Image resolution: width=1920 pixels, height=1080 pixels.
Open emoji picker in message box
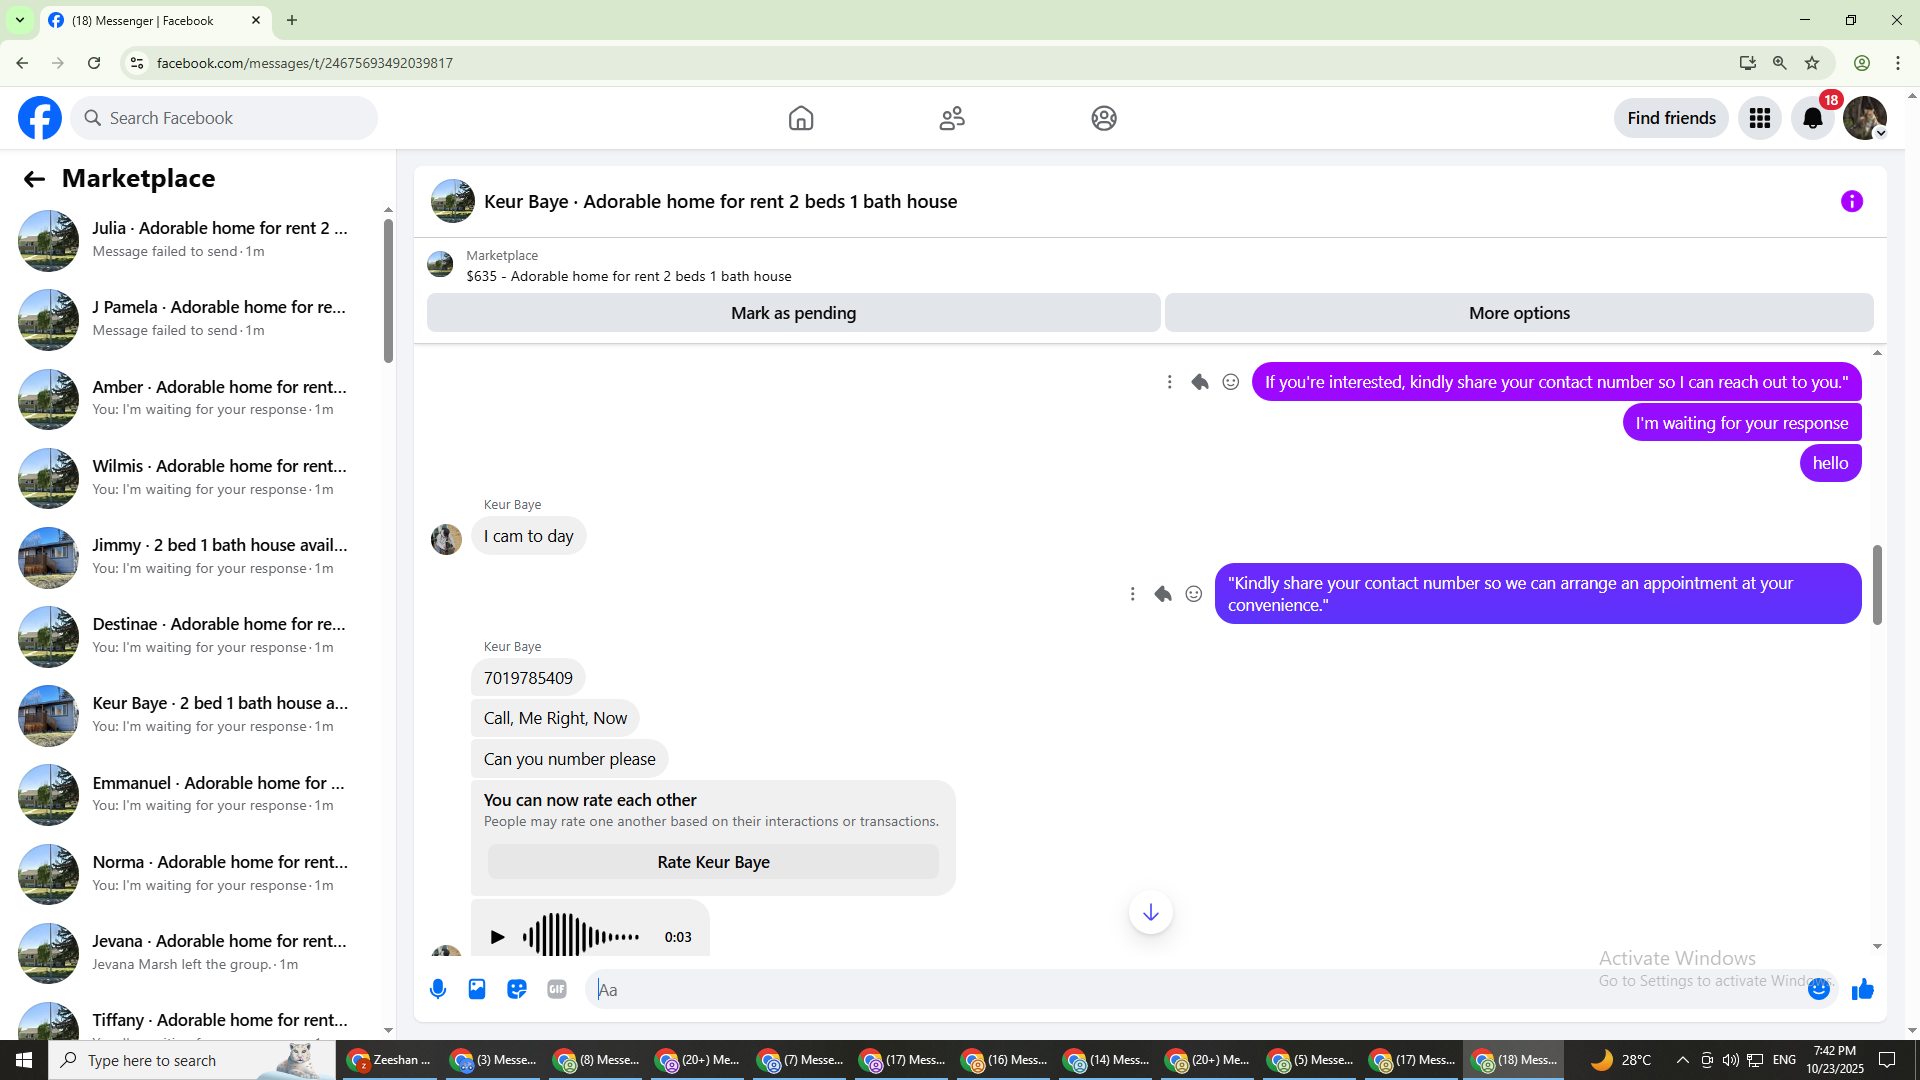pyautogui.click(x=1818, y=989)
